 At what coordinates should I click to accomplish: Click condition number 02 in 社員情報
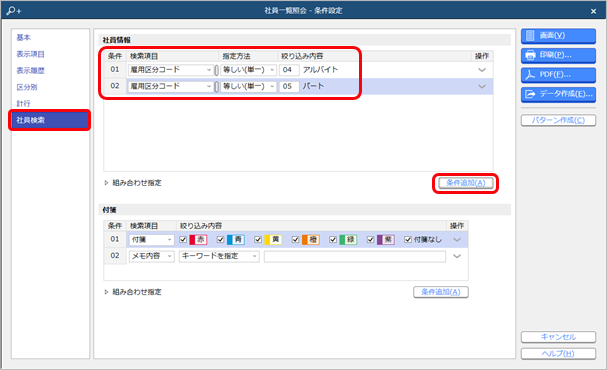coord(115,86)
